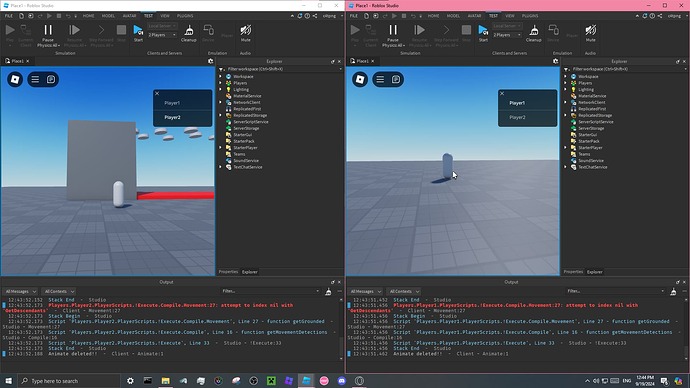
Task: Click Pause Physics in the right window
Action: pyautogui.click(x=393, y=35)
